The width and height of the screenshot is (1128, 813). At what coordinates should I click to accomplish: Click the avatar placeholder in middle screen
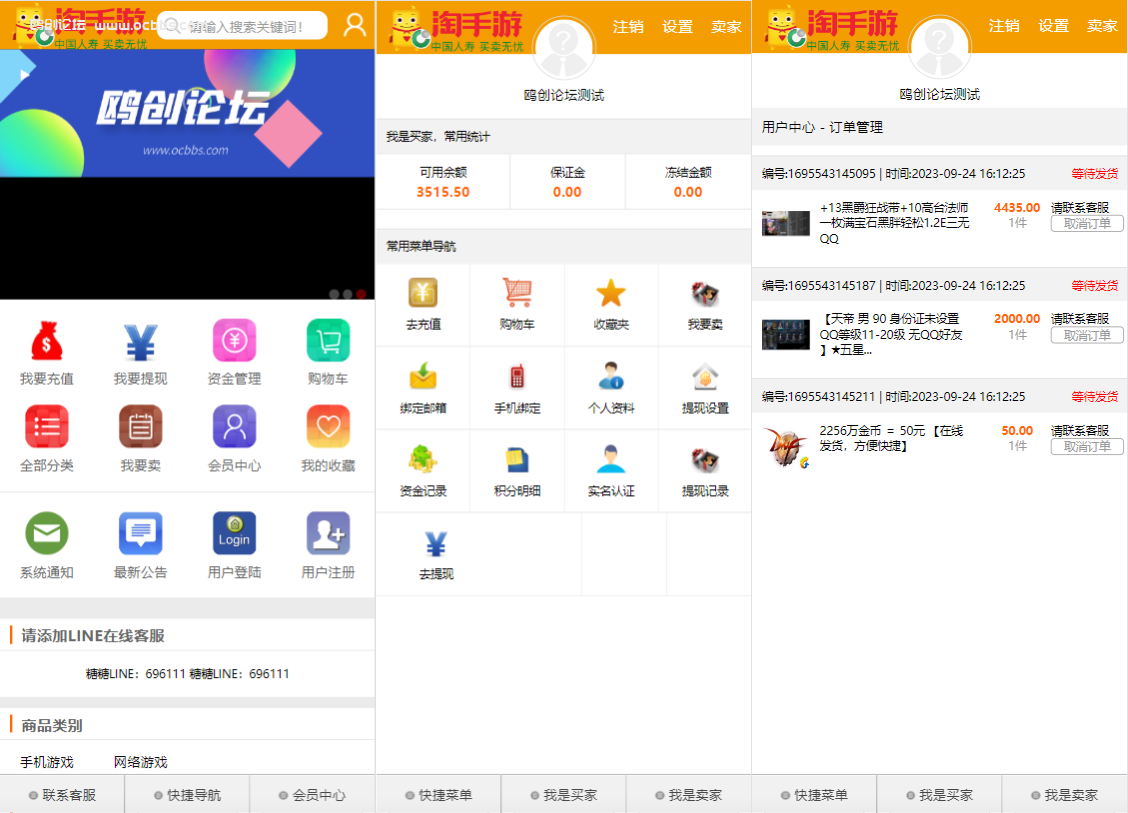click(564, 48)
